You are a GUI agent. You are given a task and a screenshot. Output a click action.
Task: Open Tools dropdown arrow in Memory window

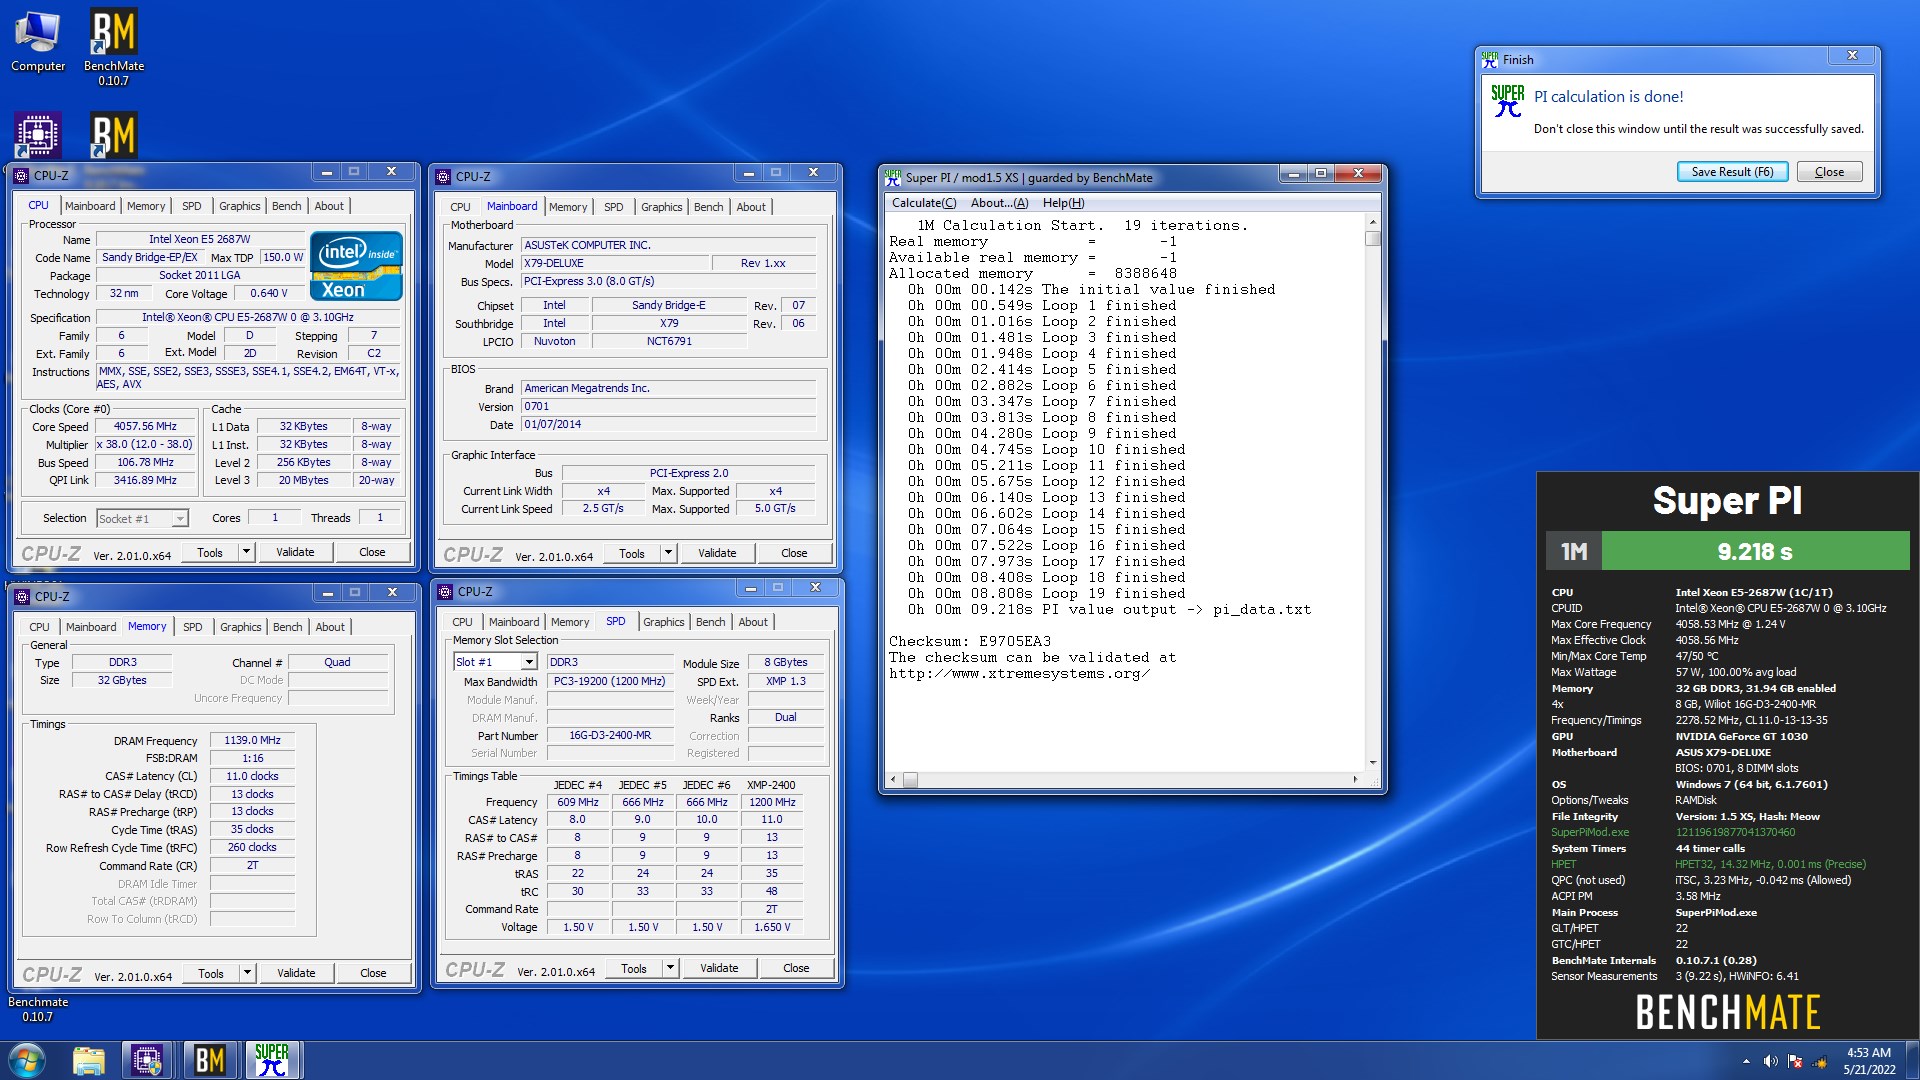coord(248,973)
